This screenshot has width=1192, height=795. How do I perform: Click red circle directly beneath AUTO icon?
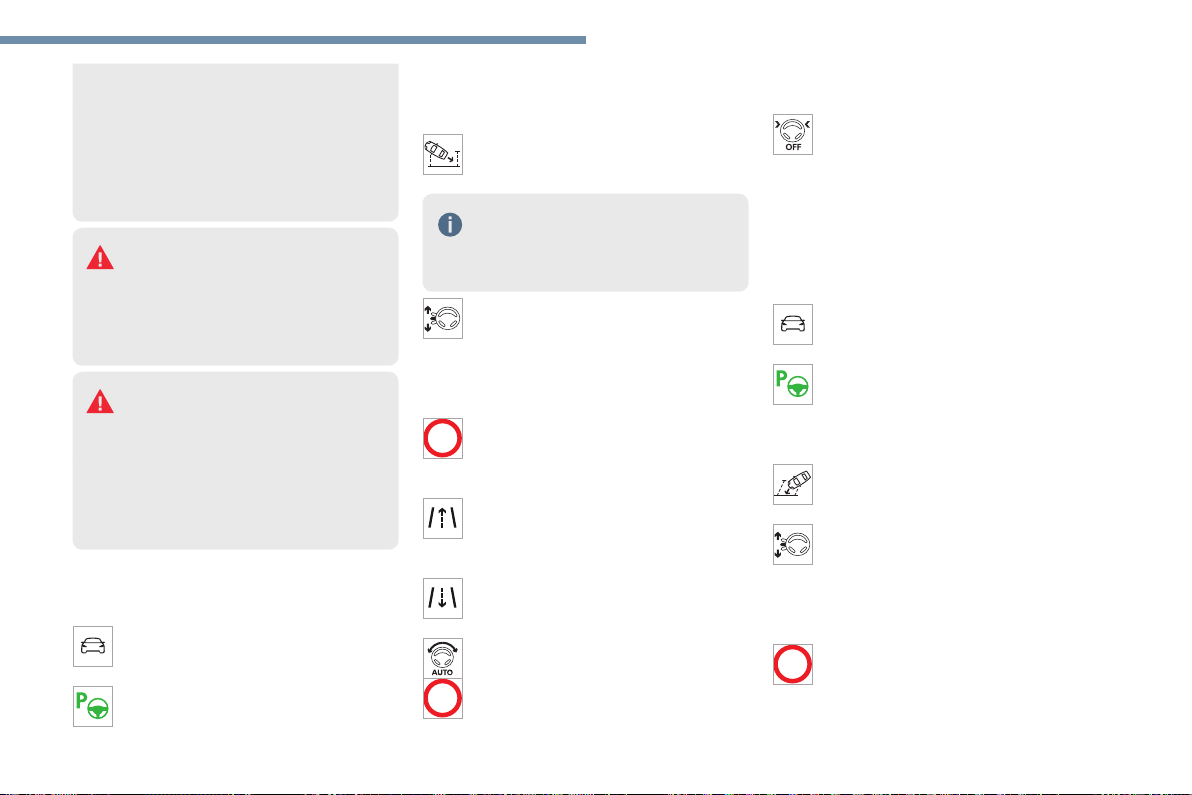443,699
